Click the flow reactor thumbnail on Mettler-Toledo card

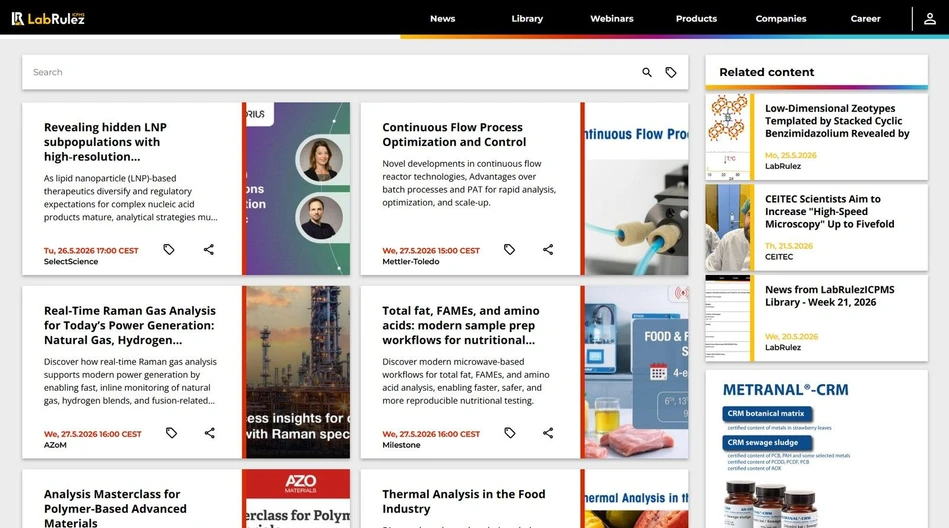[x=636, y=188]
